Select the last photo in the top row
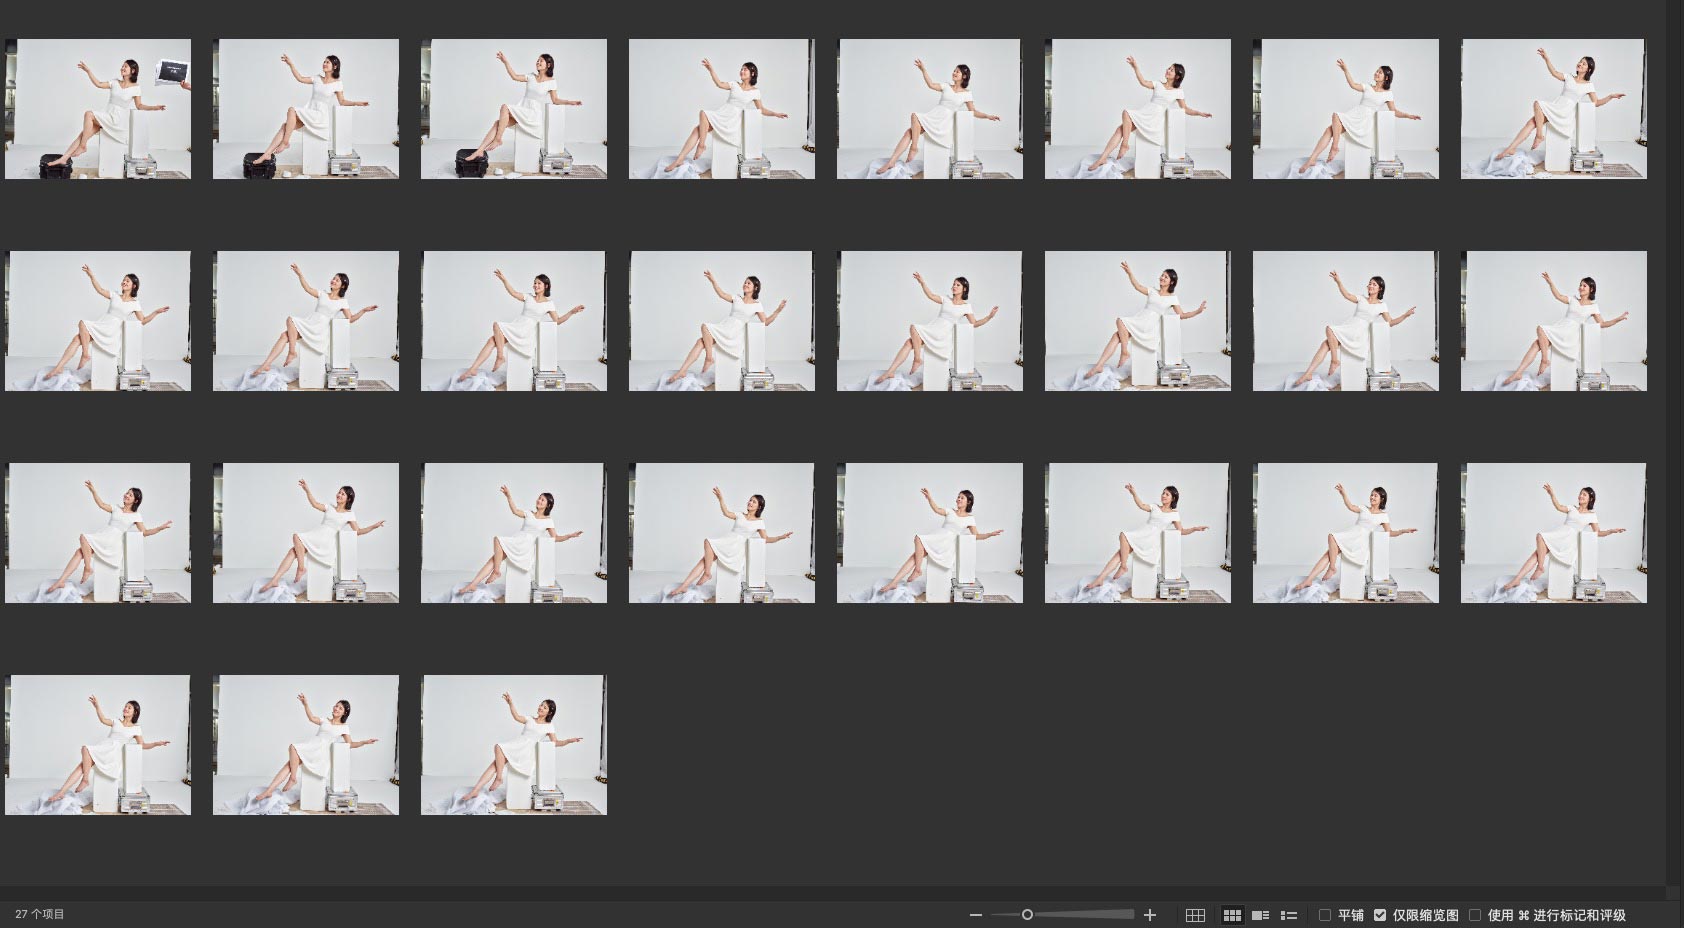This screenshot has width=1684, height=928. 1553,109
